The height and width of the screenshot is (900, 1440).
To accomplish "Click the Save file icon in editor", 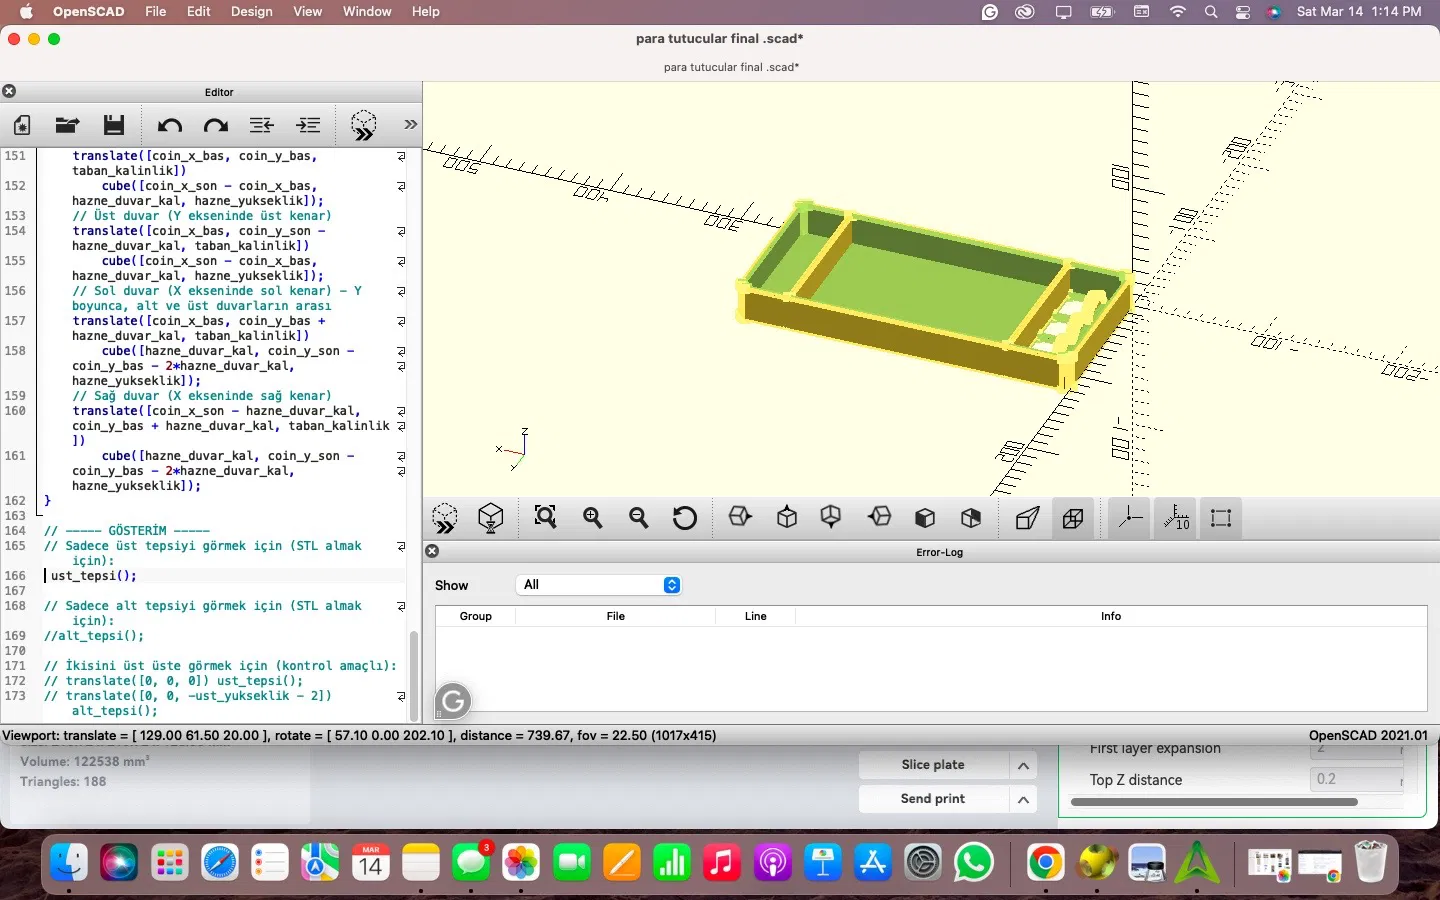I will tap(114, 125).
